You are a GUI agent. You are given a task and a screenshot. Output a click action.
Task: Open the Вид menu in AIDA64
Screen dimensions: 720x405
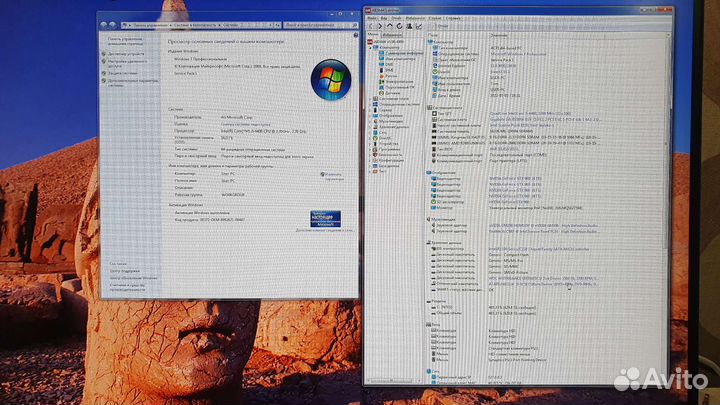point(384,18)
